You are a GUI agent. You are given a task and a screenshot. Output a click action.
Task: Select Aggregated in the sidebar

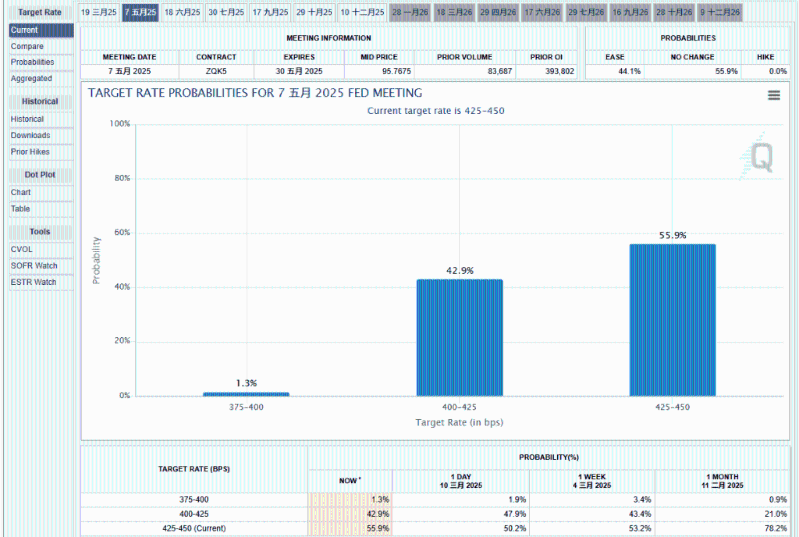click(x=31, y=78)
